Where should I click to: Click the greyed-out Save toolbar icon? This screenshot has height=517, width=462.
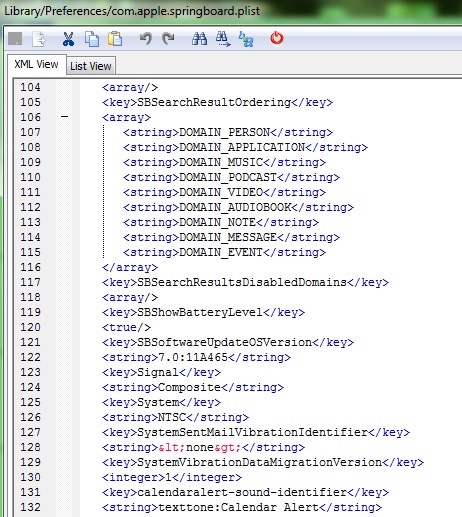pos(15,39)
